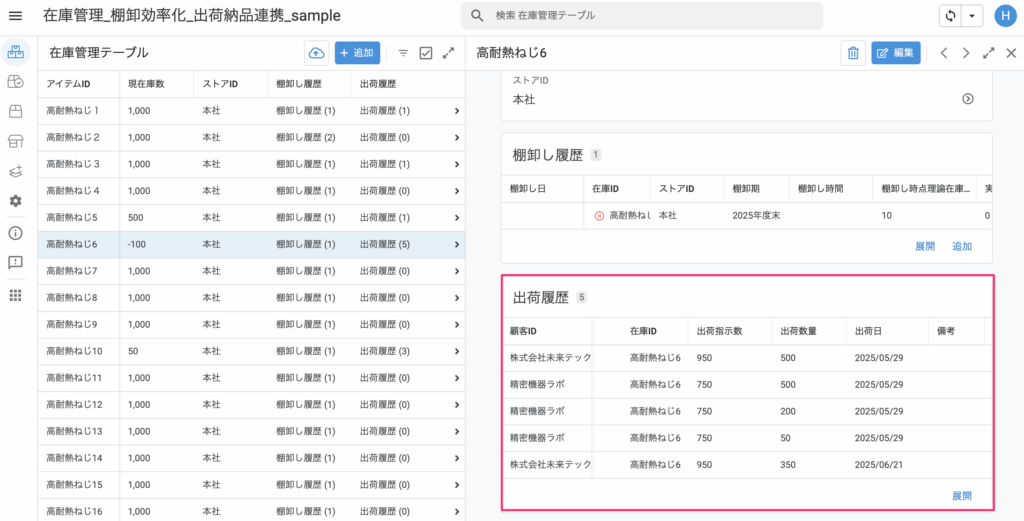Open the box with checkmark sidebar view

pyautogui.click(x=16, y=82)
